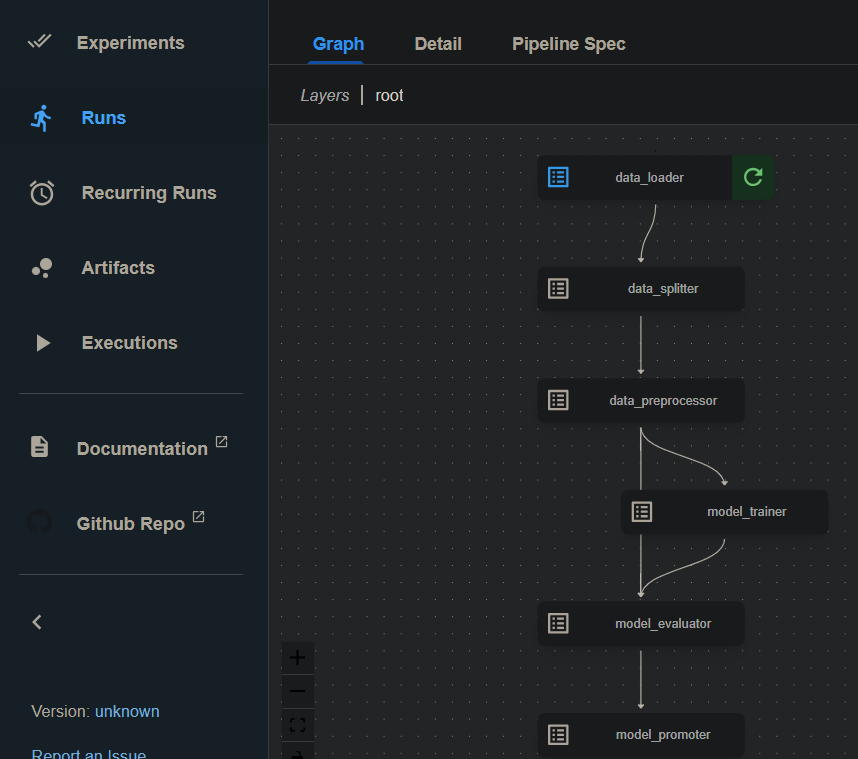The height and width of the screenshot is (759, 858).
Task: Select the Graph tab
Action: [338, 44]
